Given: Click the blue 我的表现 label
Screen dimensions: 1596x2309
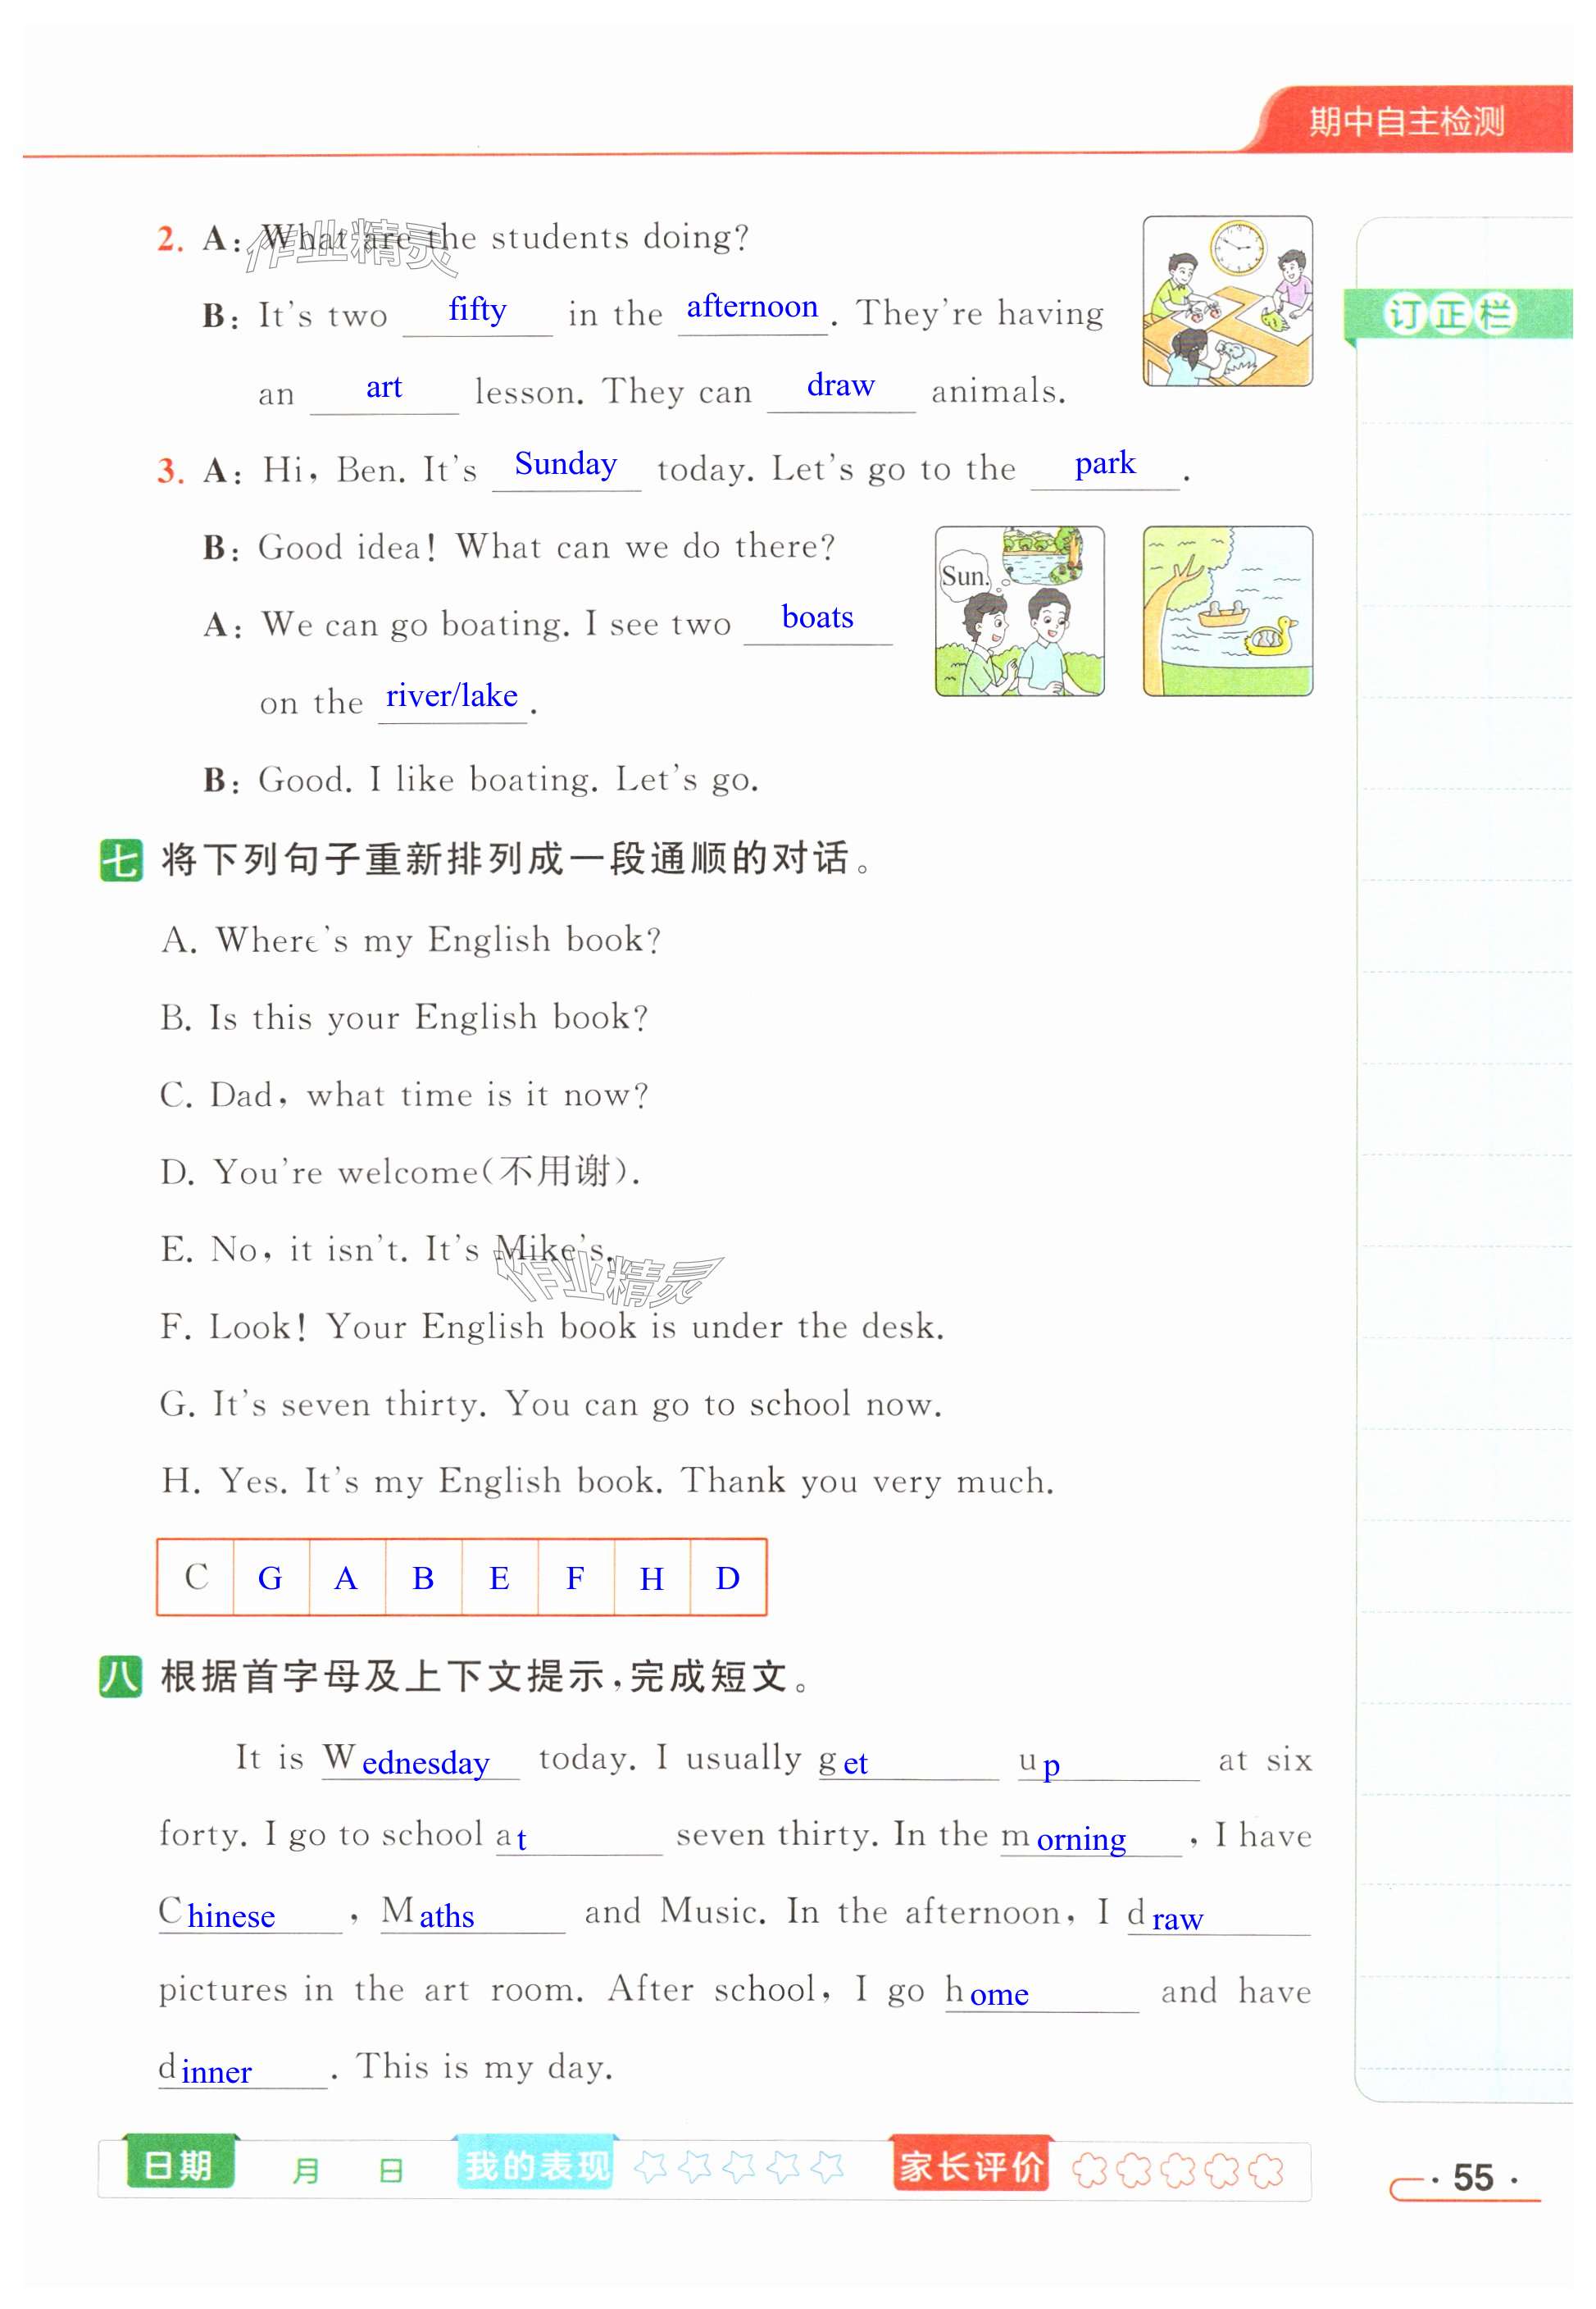Looking at the screenshot, I should (536, 2165).
